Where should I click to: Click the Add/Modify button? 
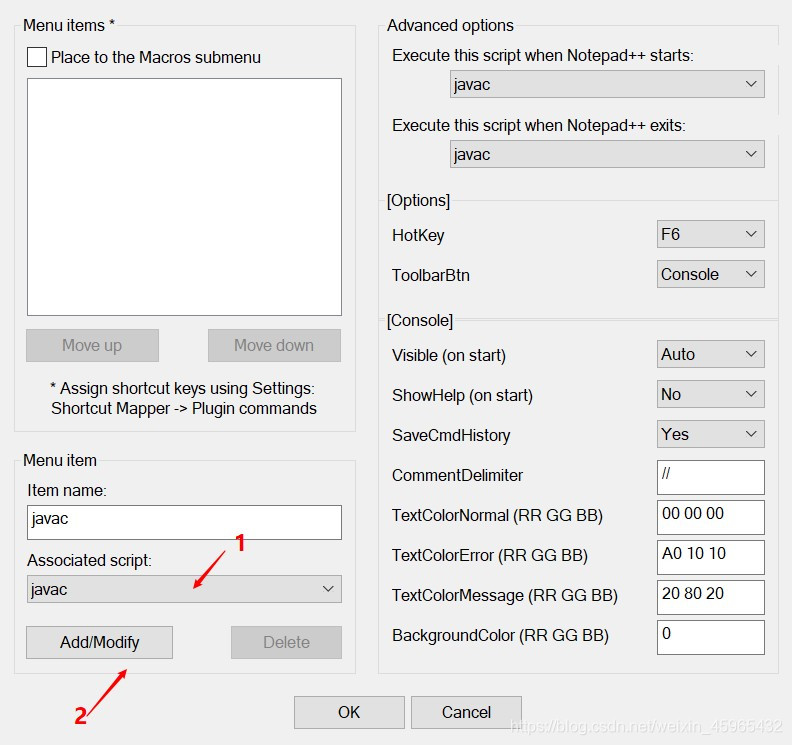(x=100, y=642)
